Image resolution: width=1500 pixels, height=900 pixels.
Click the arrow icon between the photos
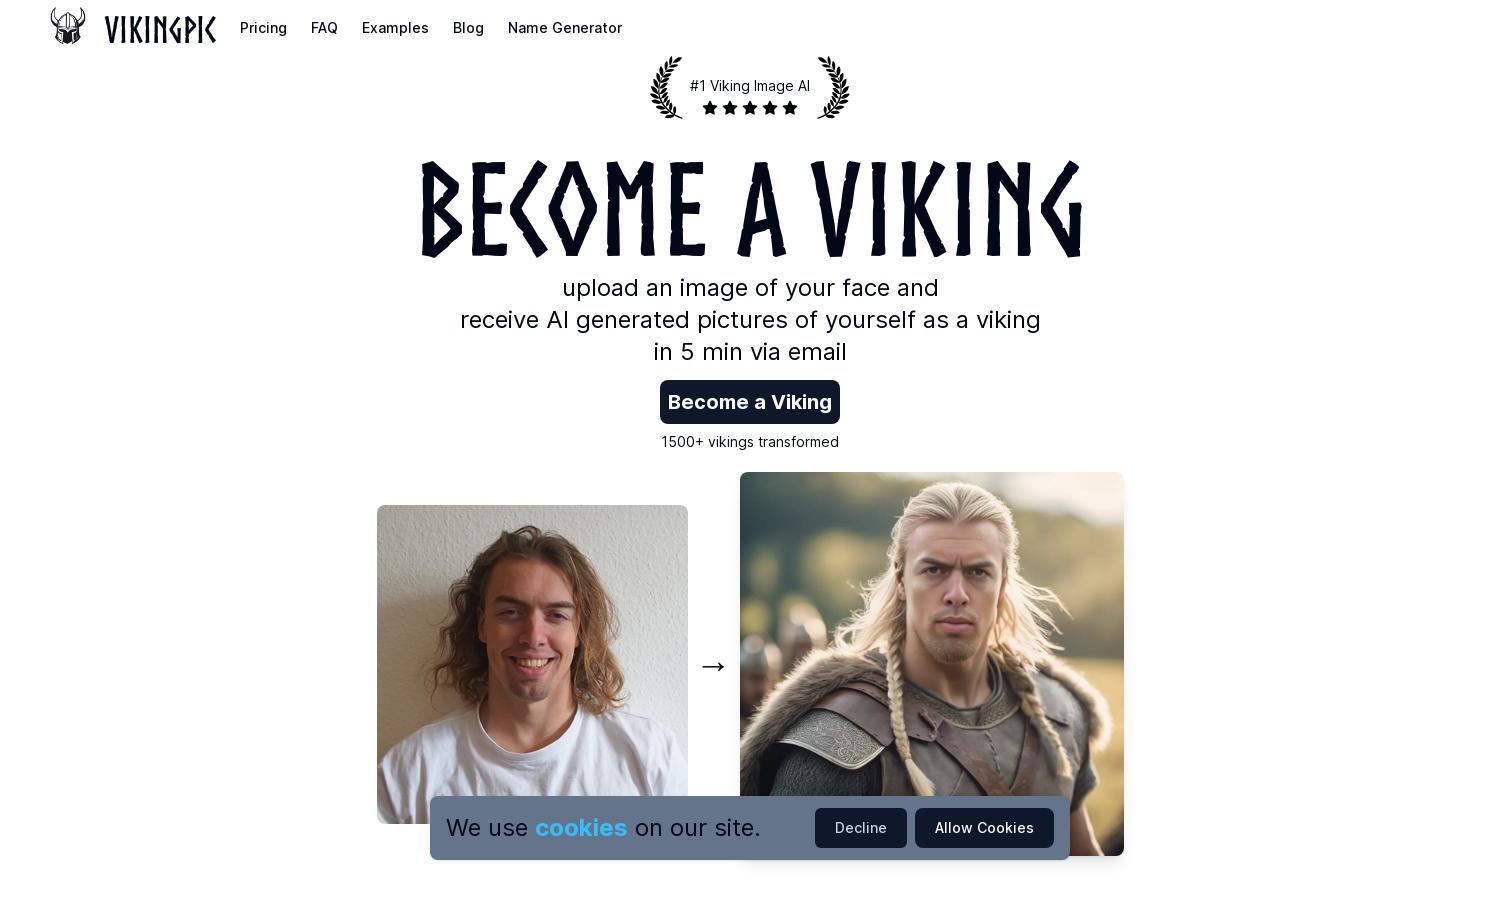pos(713,666)
